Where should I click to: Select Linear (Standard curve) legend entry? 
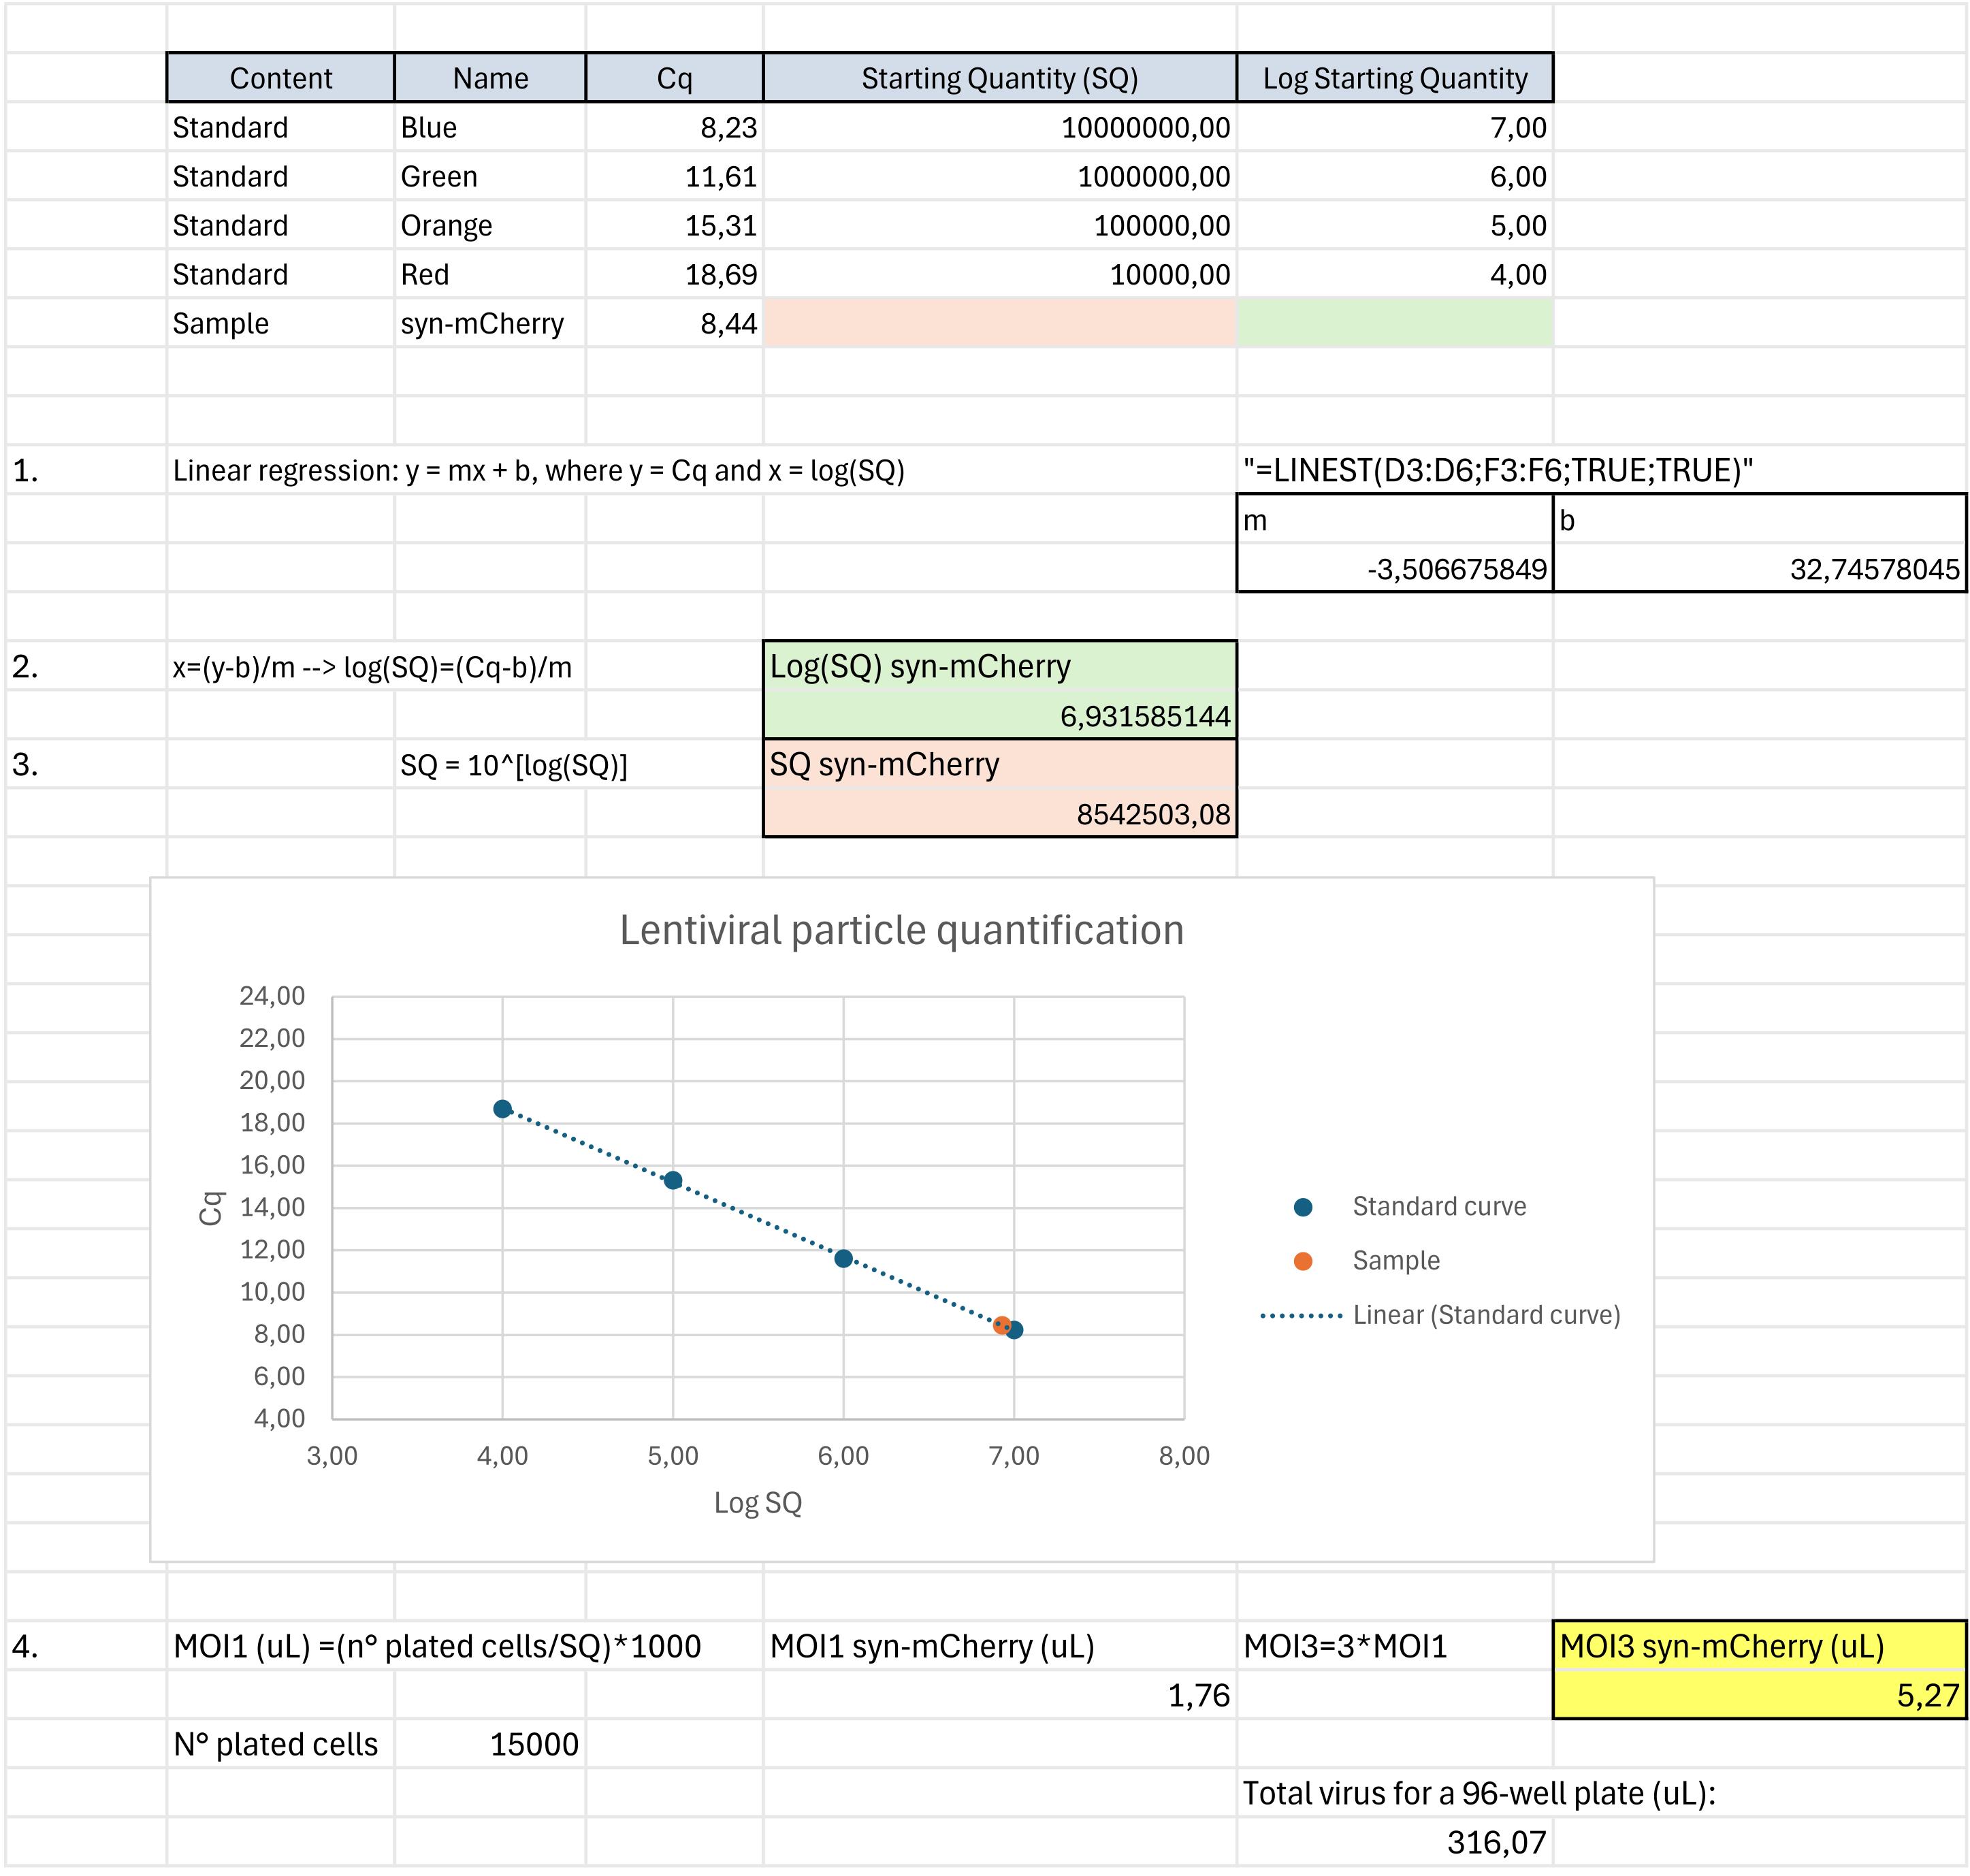[1485, 1315]
